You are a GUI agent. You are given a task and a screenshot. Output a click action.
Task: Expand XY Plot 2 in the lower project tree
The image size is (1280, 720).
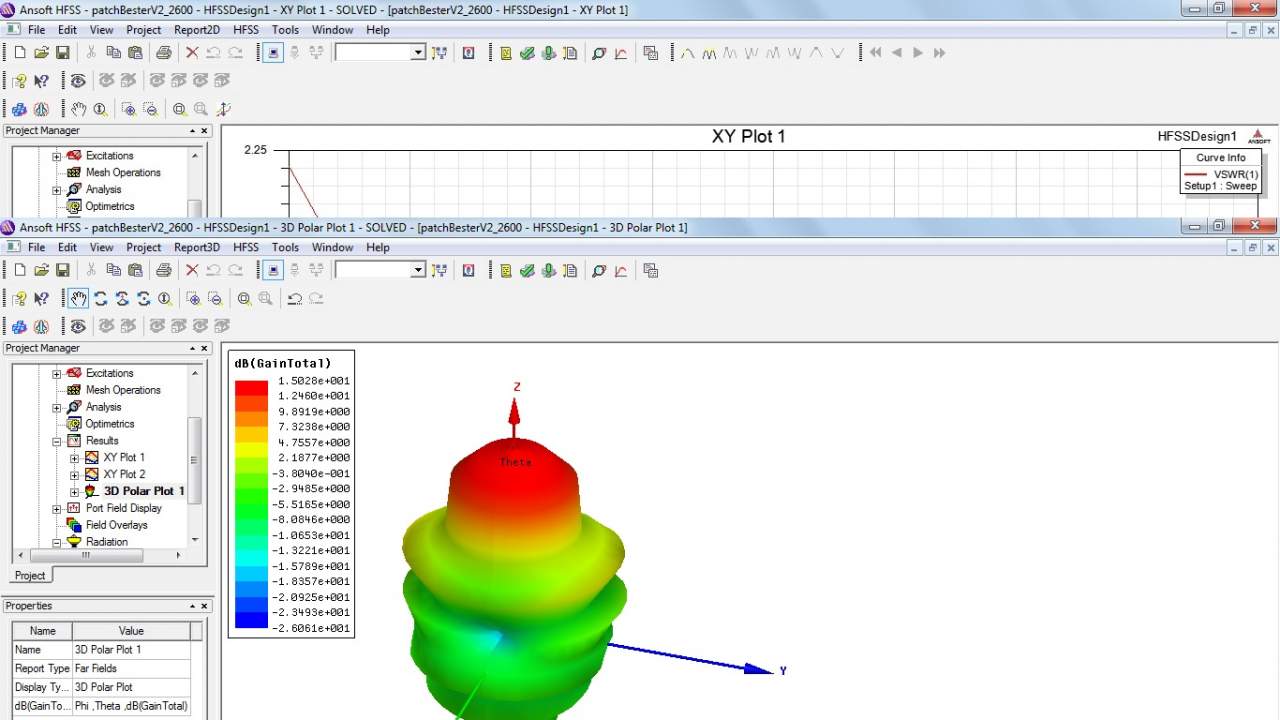[75, 475]
